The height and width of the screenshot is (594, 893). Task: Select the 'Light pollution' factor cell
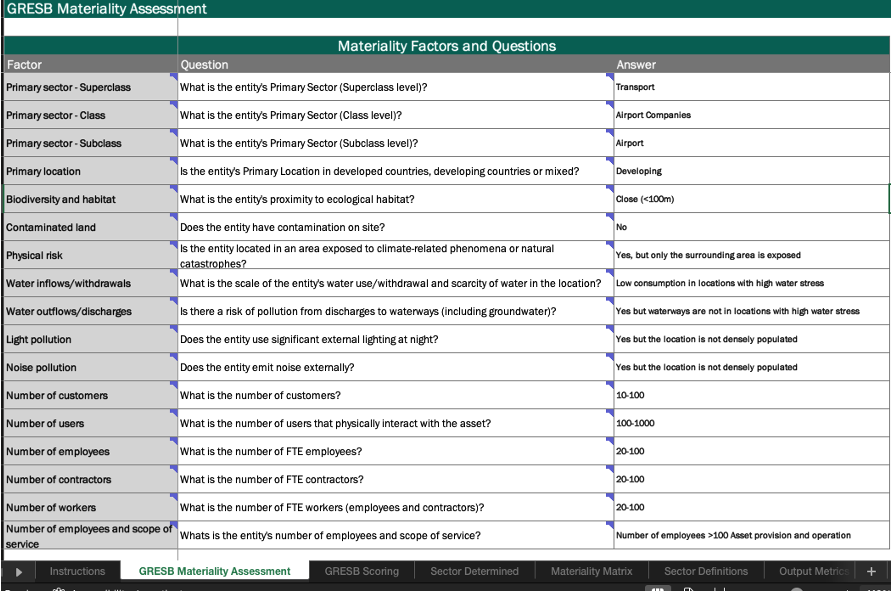91,339
